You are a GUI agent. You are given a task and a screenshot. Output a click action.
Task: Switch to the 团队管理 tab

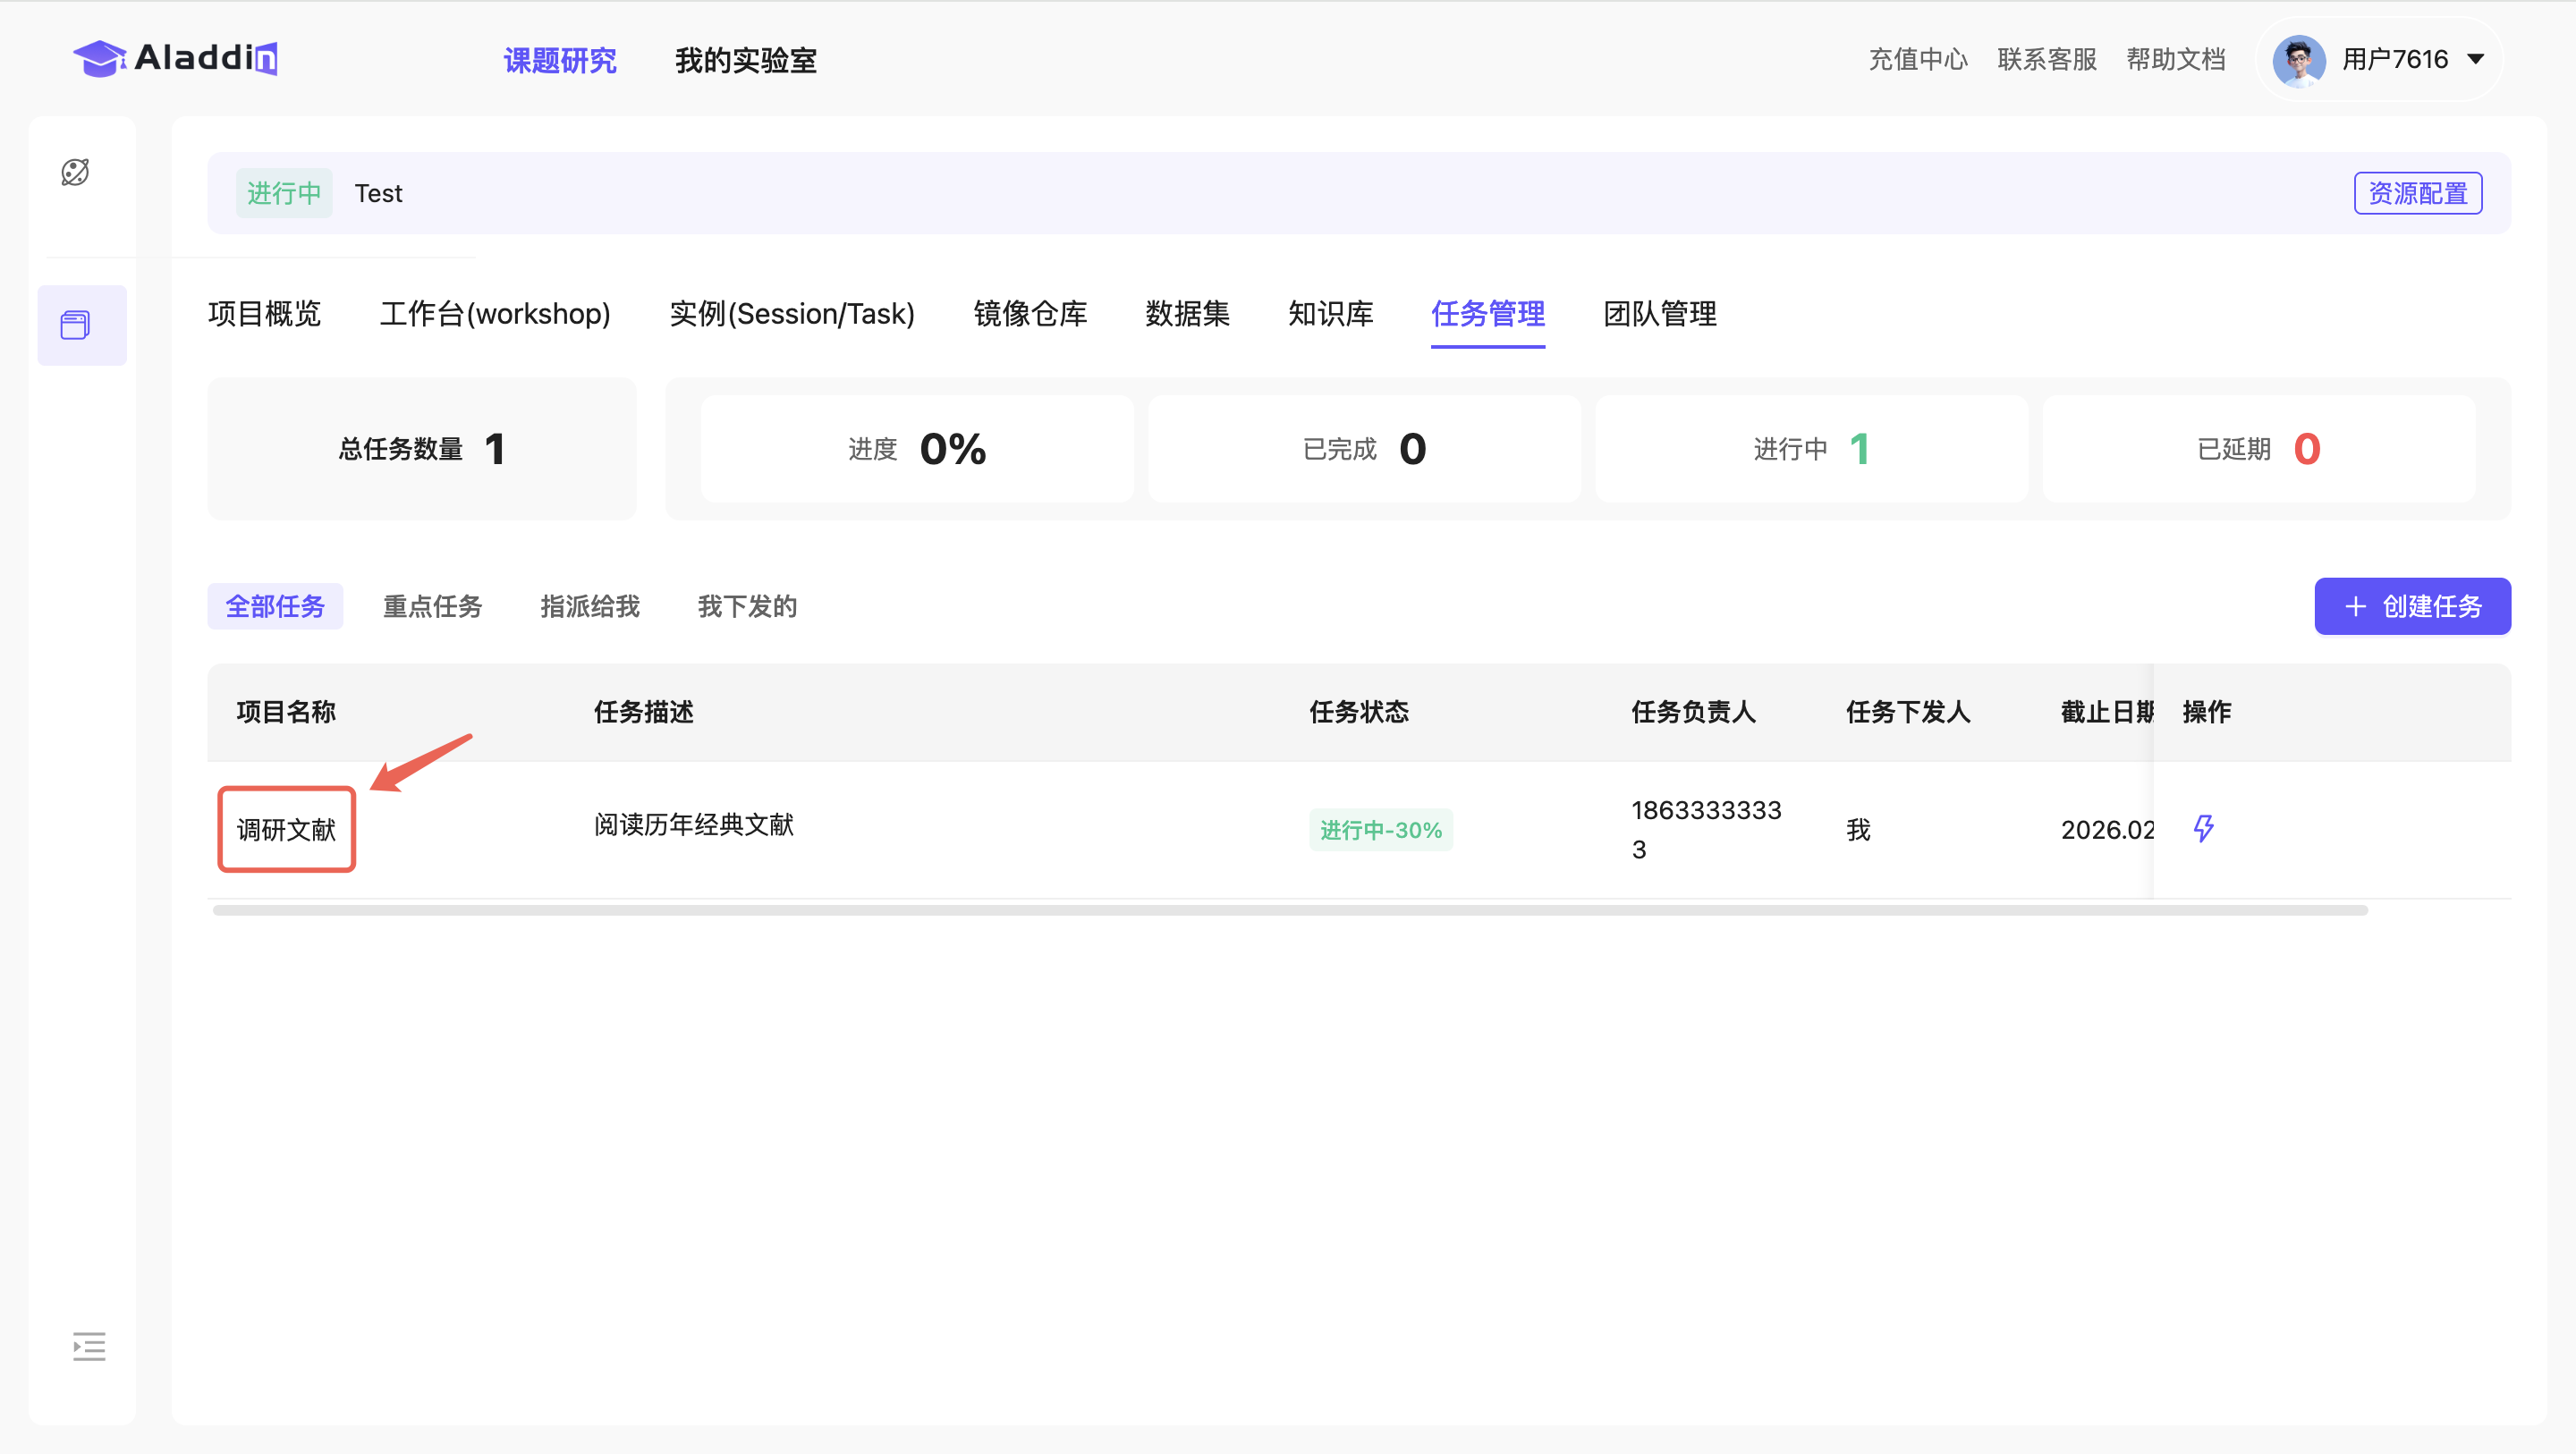pos(1659,313)
